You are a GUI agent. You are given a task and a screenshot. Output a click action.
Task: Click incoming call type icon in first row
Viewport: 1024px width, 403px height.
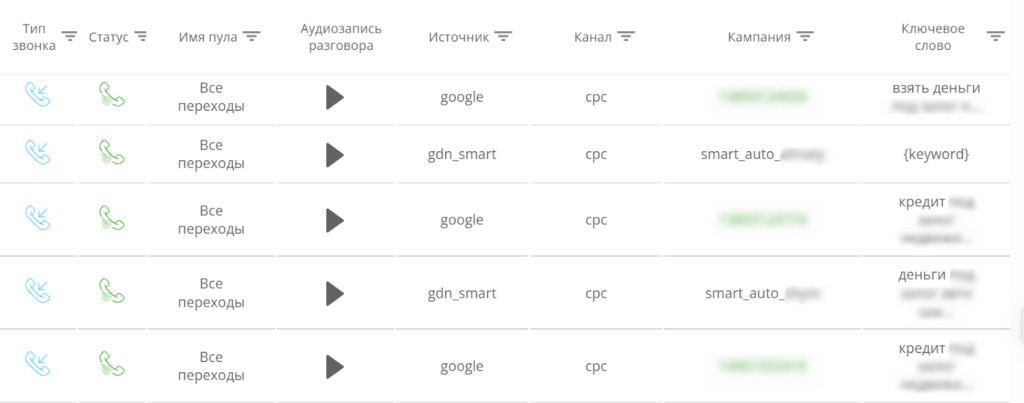tap(38, 96)
